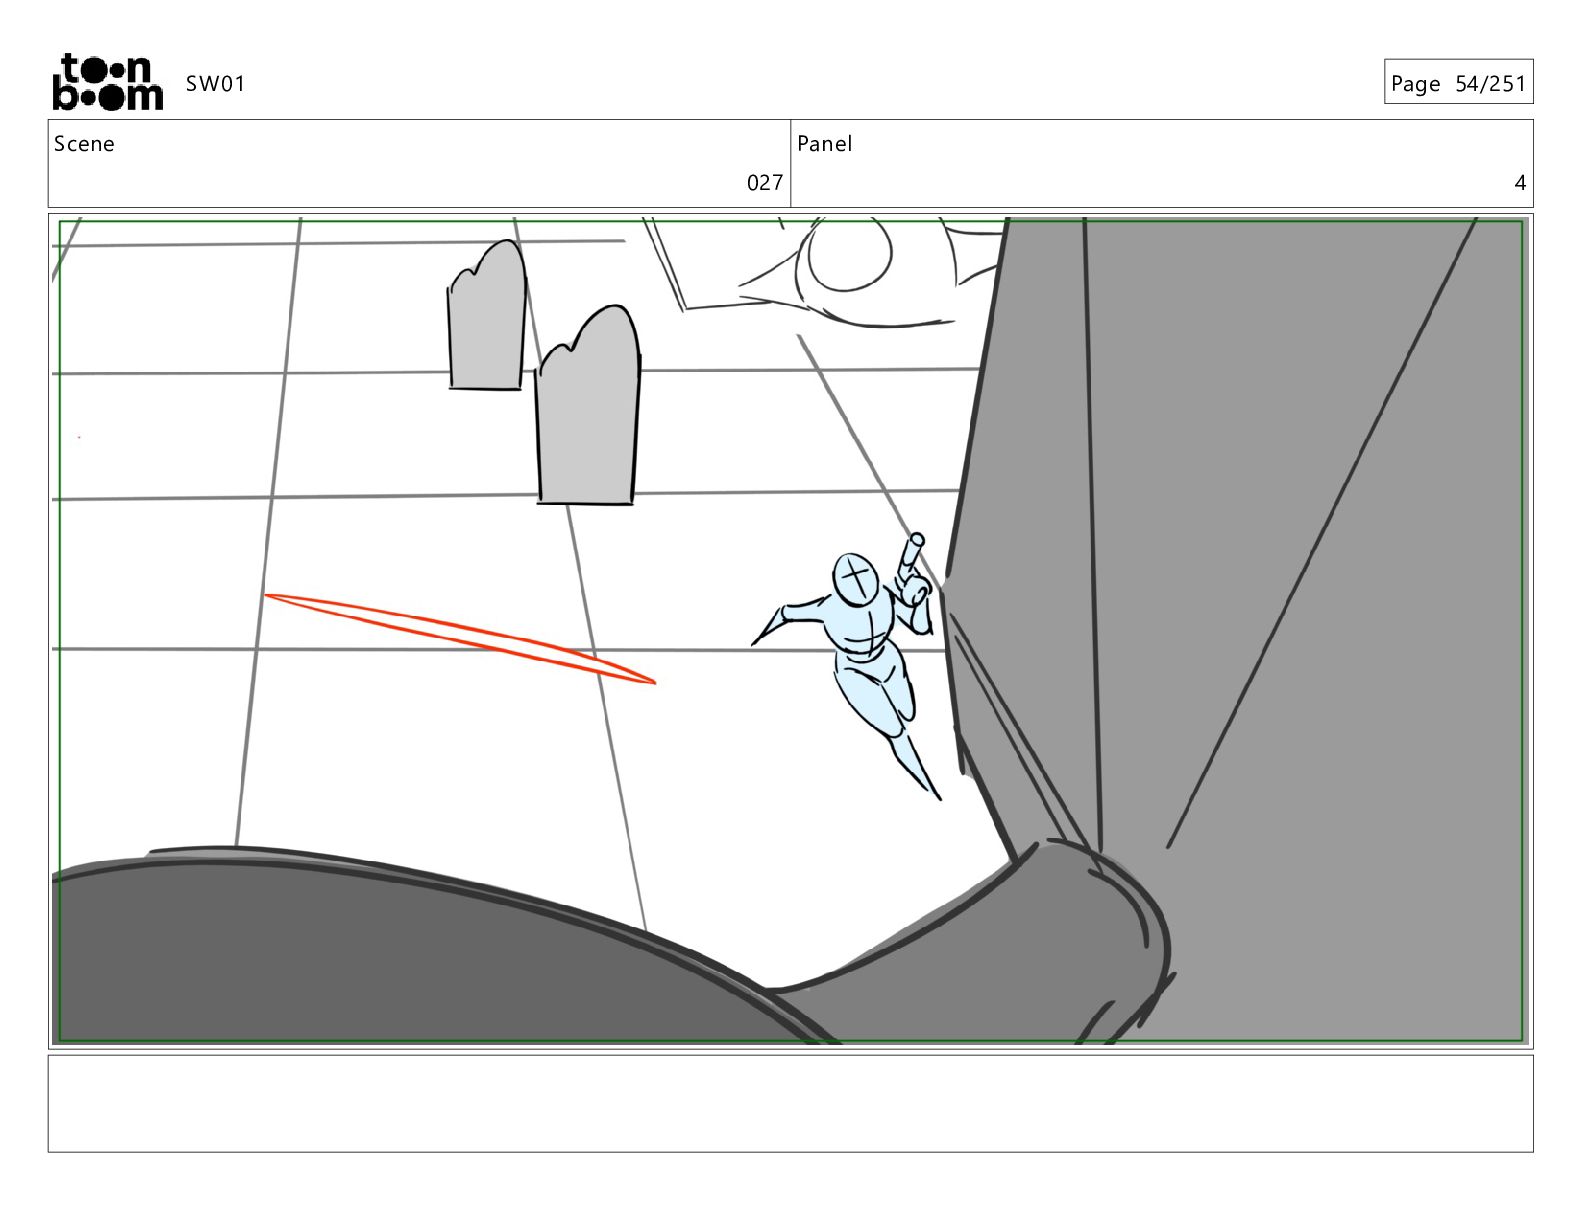Click the Scene label
This screenshot has height=1224, width=1584.
(x=84, y=144)
